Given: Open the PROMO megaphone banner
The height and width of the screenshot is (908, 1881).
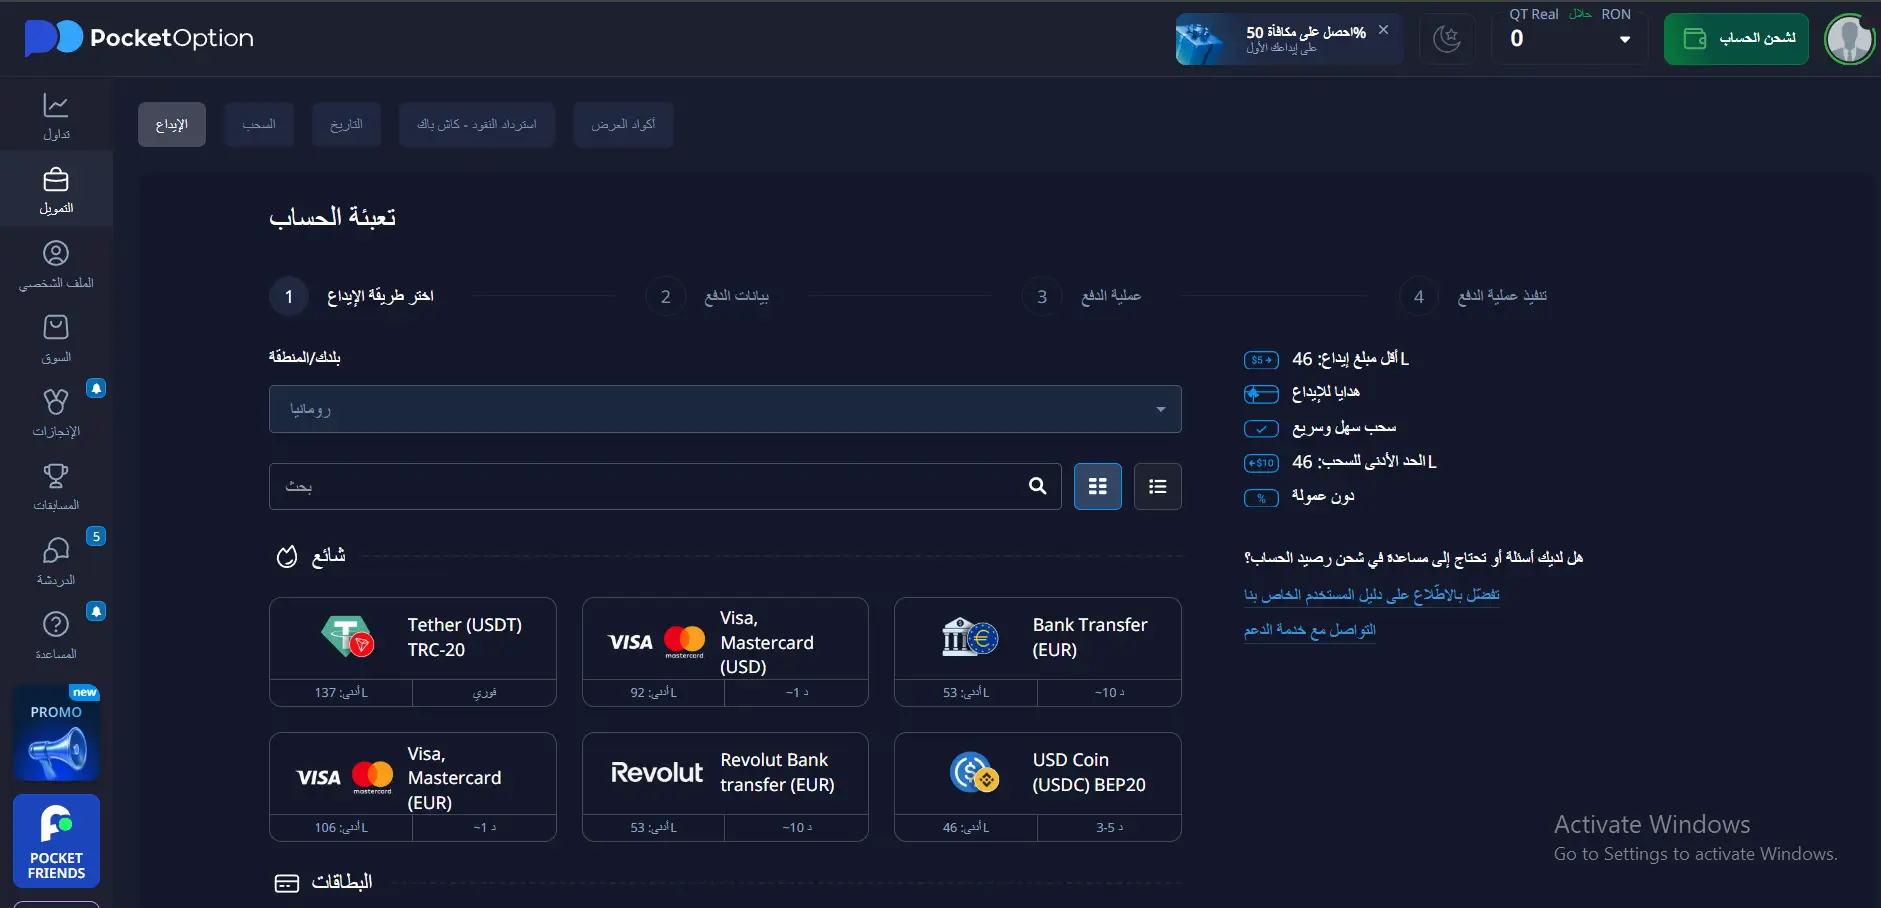Looking at the screenshot, I should 56,733.
